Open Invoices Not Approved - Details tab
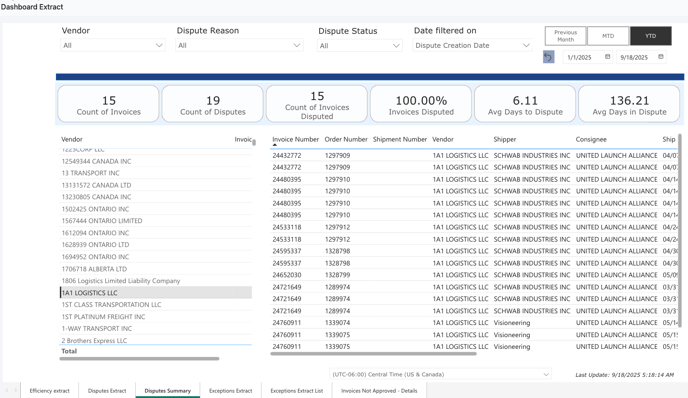Screen dimensions: 688x398 (x=379, y=391)
